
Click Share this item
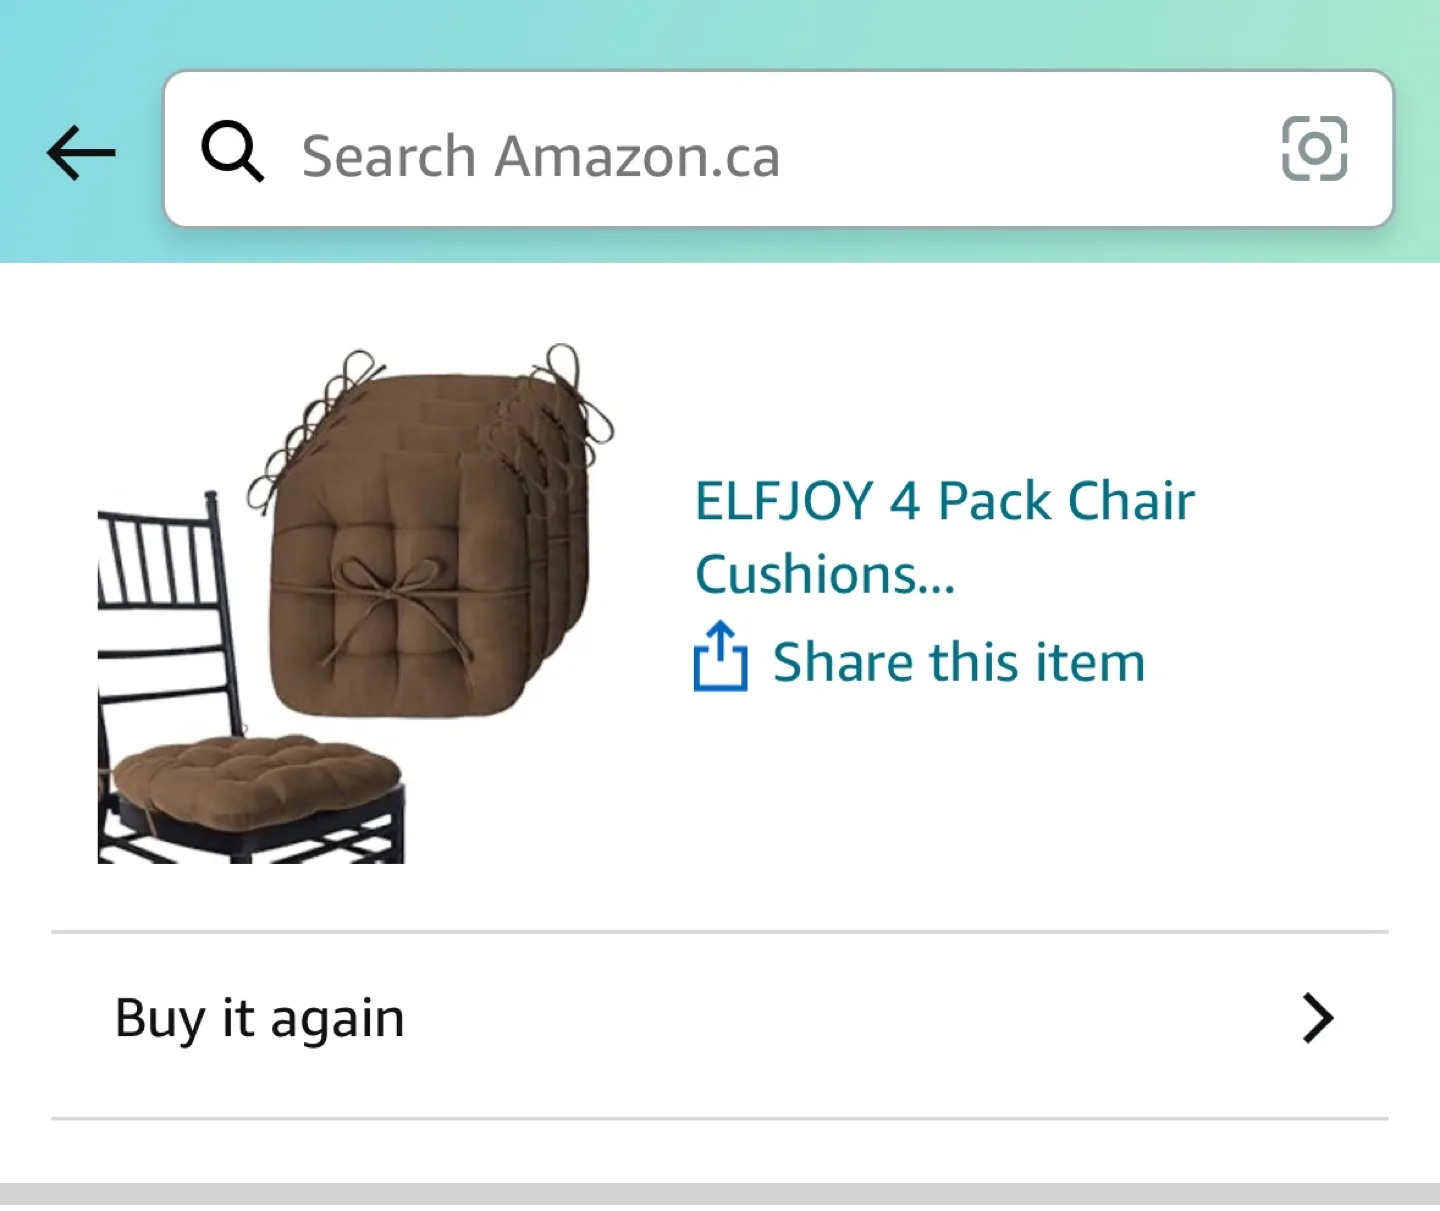[x=954, y=659]
